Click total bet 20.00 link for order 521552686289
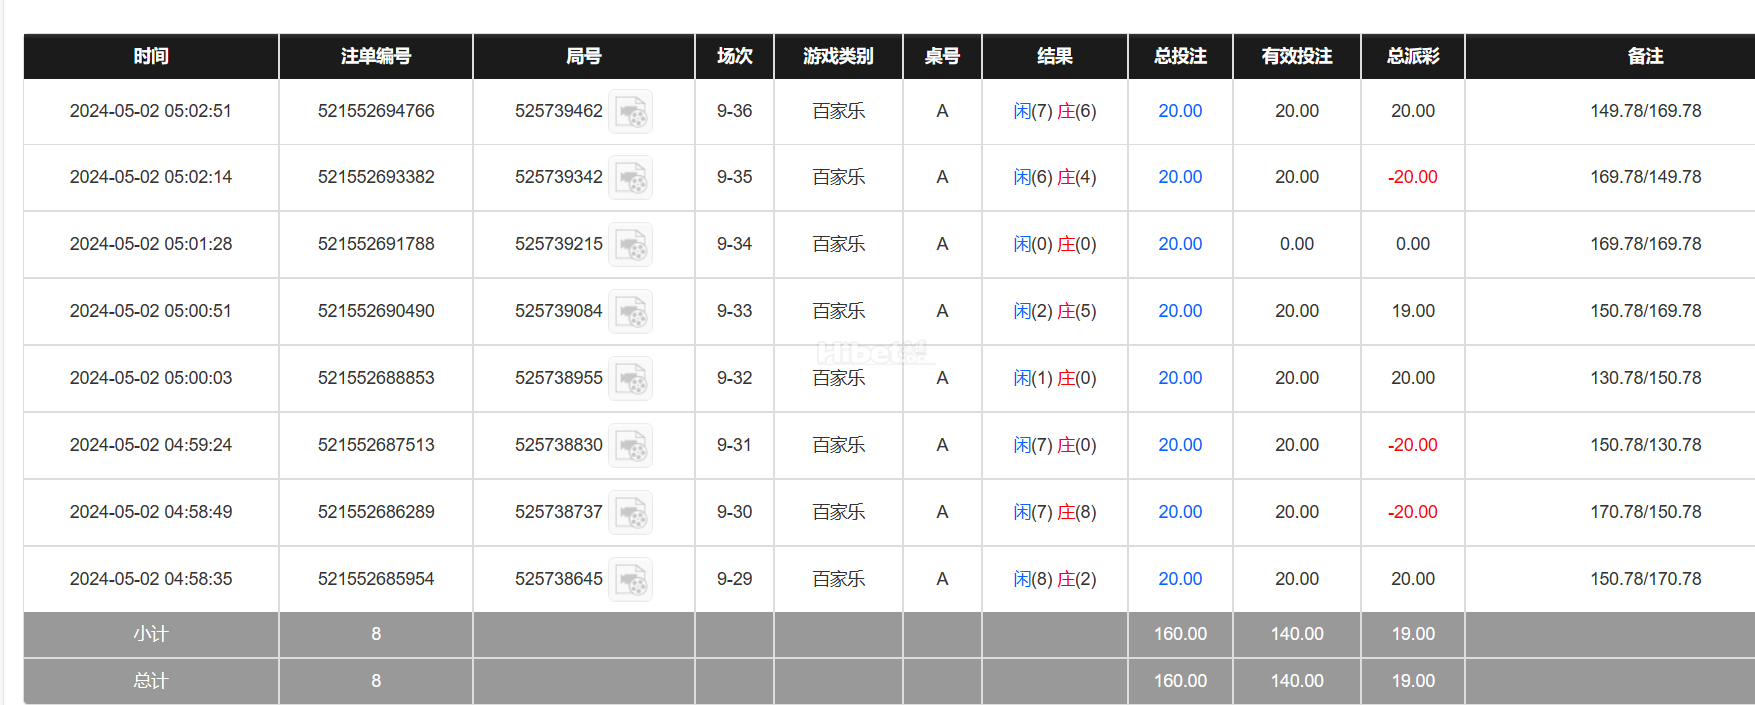 click(x=1180, y=512)
